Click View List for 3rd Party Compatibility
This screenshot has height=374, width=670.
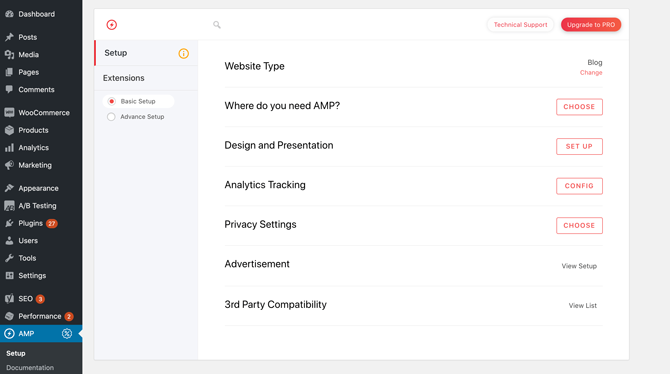pos(583,306)
